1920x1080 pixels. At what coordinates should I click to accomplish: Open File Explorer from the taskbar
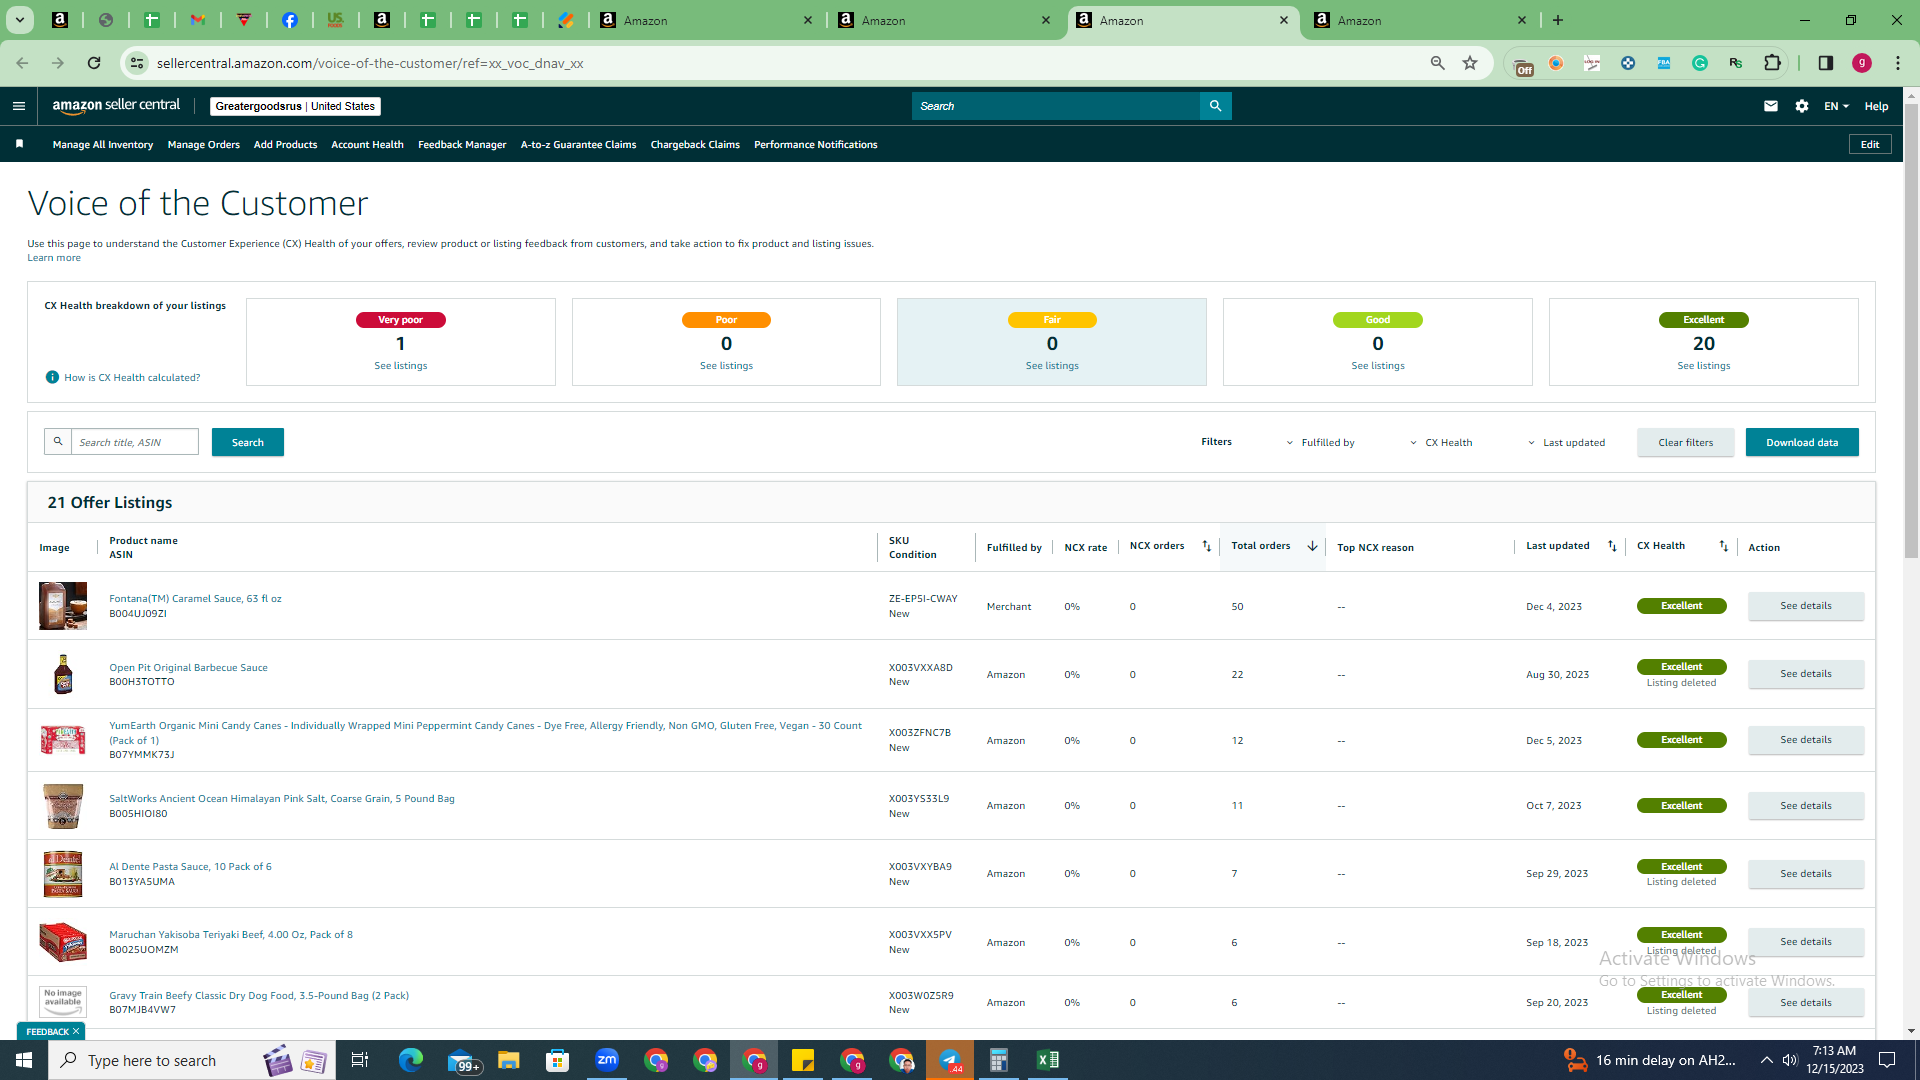pos(509,1060)
